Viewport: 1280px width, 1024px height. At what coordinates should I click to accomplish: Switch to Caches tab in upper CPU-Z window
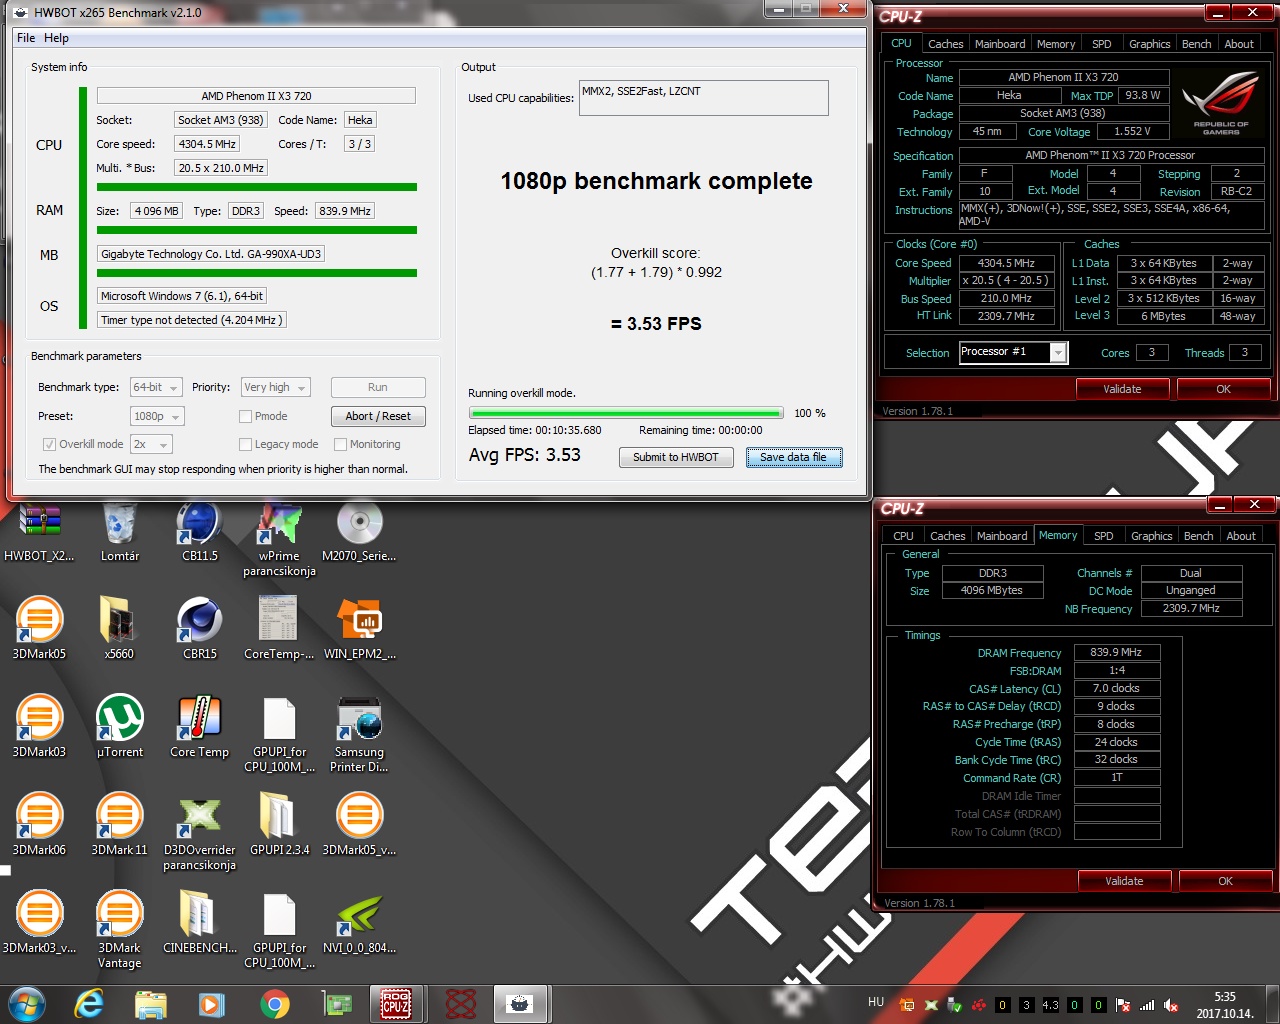pos(945,44)
